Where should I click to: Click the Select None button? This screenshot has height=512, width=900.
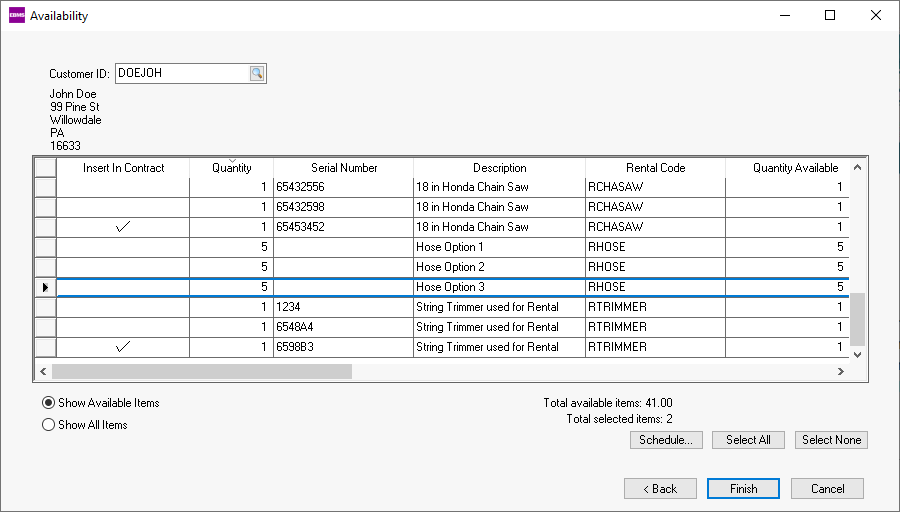831,440
